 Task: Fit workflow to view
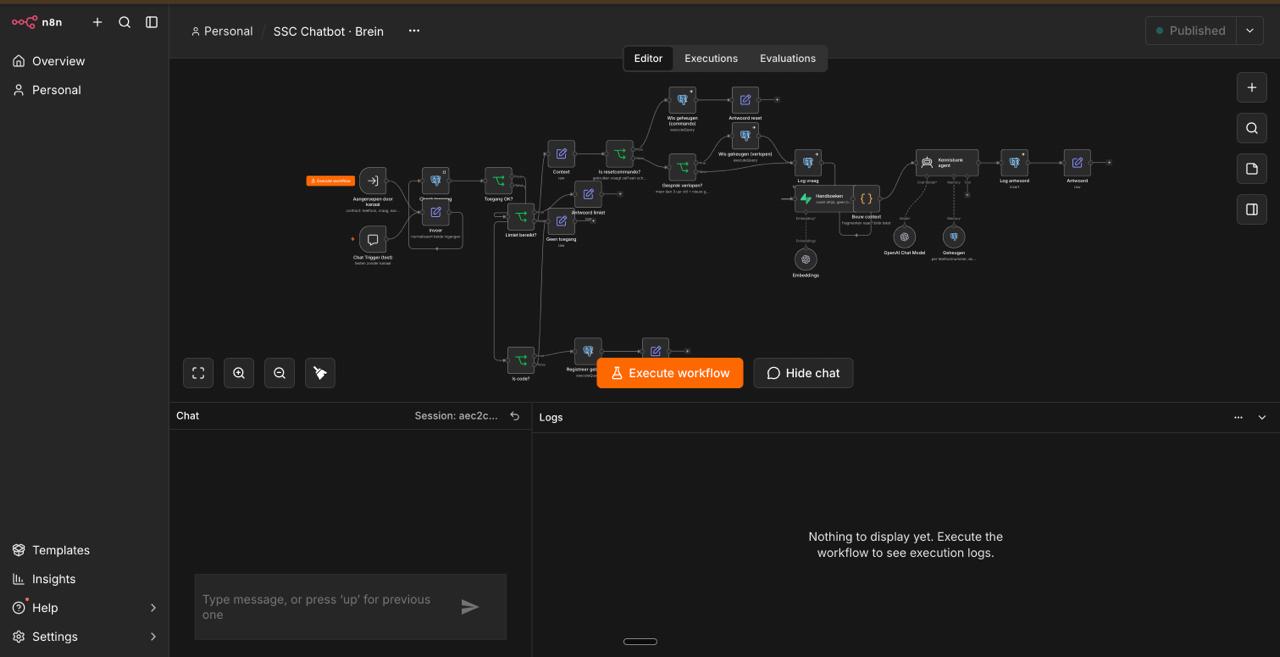(198, 373)
